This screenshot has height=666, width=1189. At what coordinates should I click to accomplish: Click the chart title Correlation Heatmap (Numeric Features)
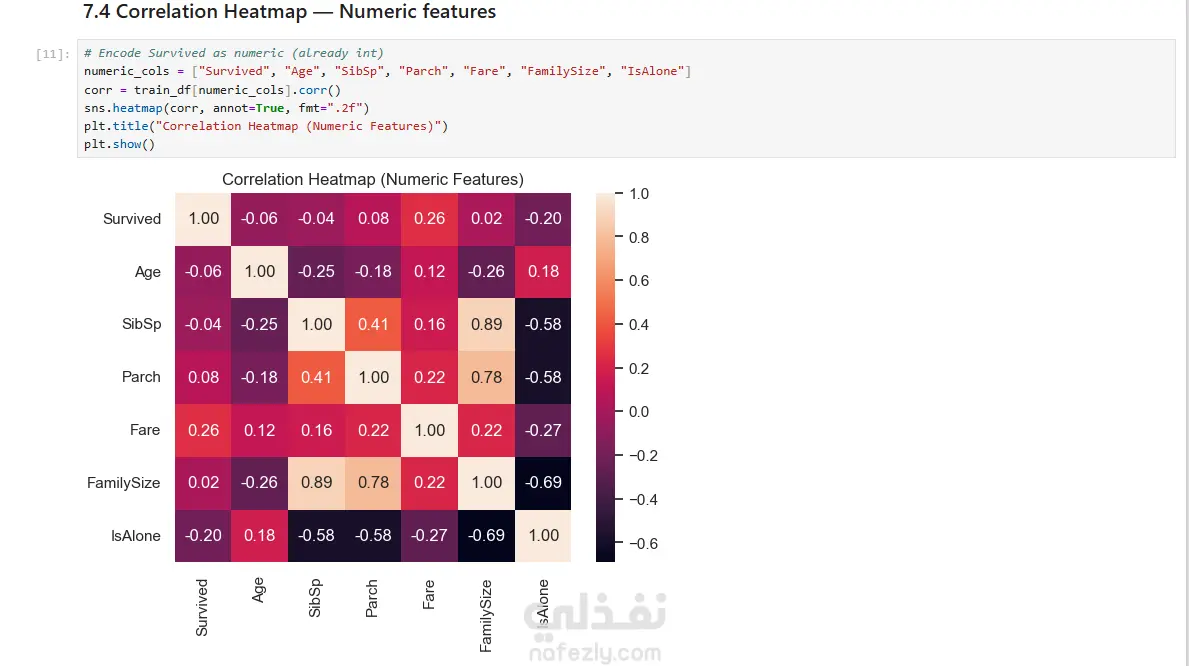373,180
